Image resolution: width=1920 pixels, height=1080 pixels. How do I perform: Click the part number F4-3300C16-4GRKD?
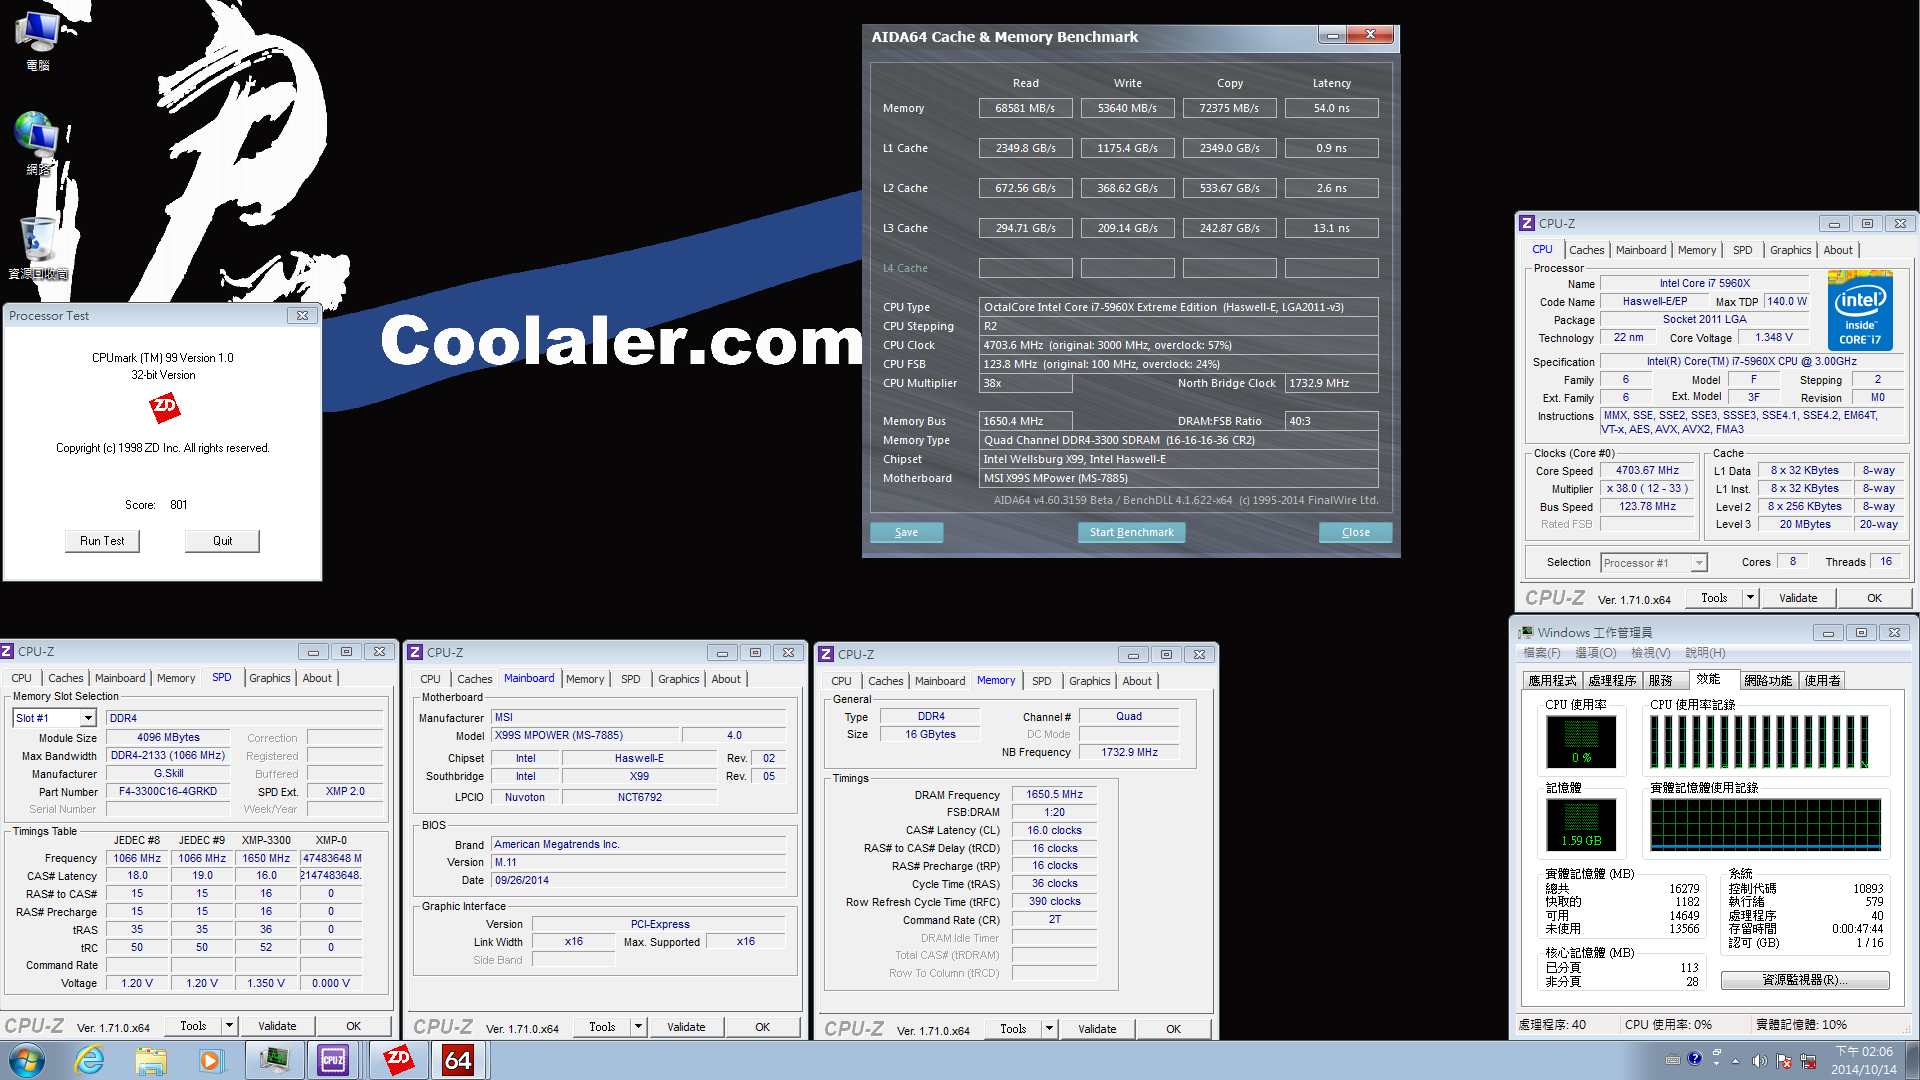click(168, 791)
